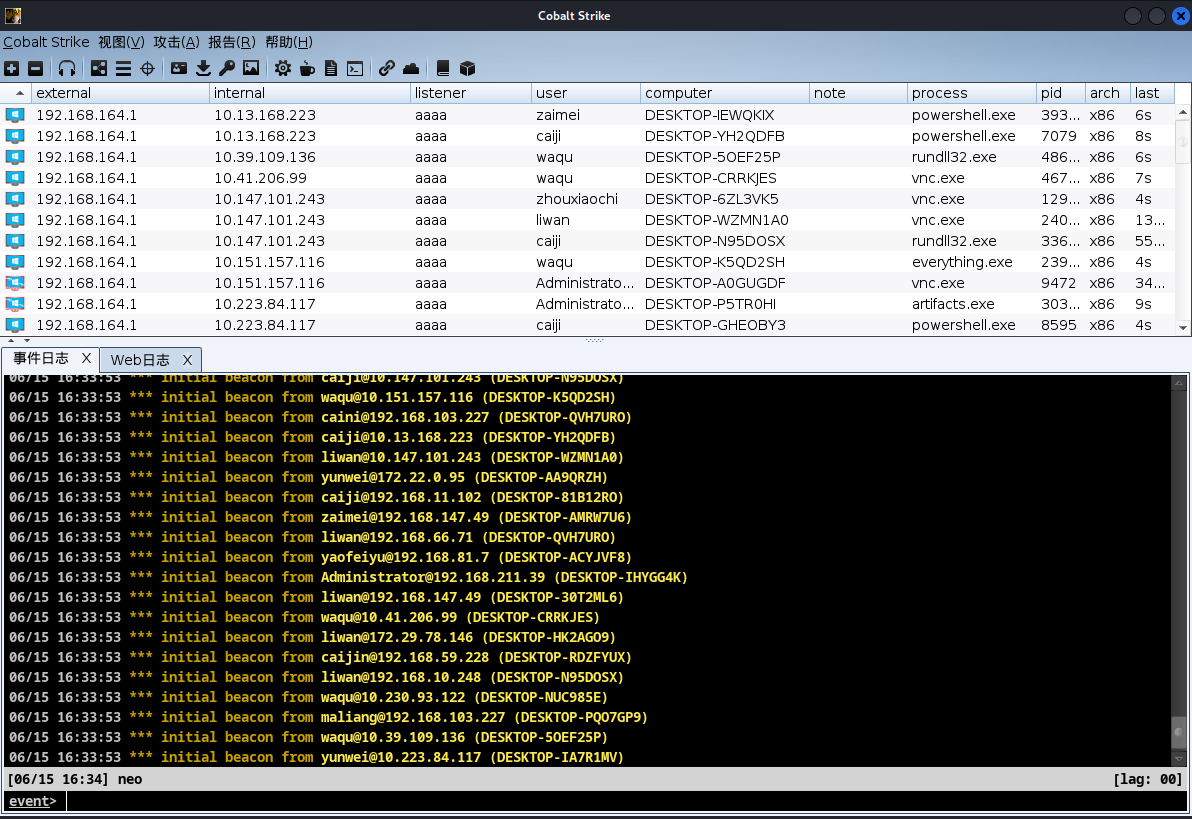Click the disconnect minus icon
Image resolution: width=1192 pixels, height=819 pixels.
tap(35, 68)
